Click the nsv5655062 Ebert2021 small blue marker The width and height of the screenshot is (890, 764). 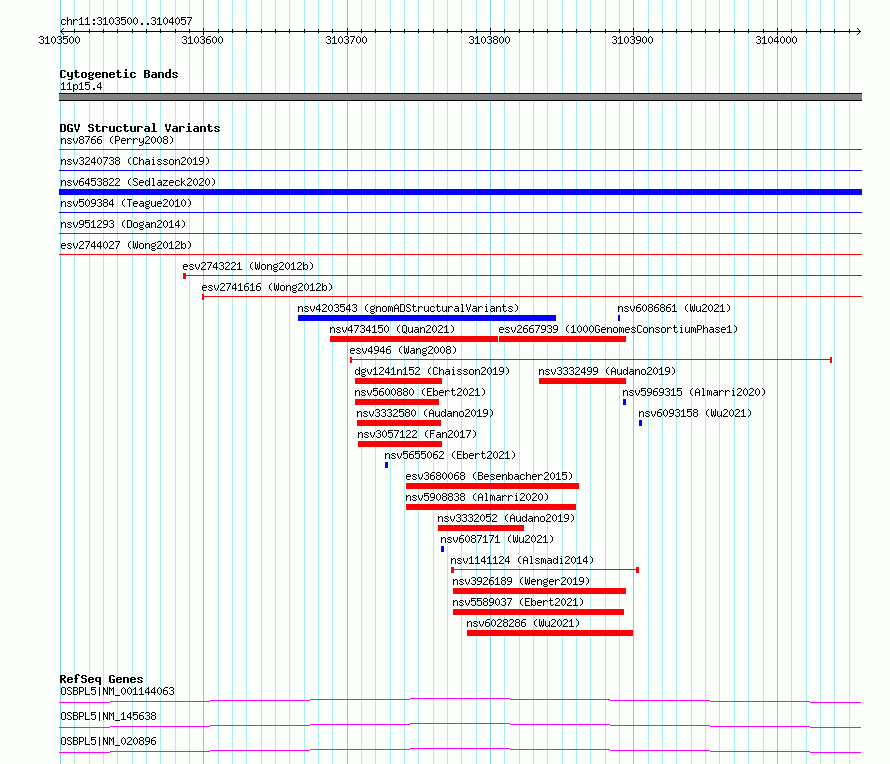tap(387, 465)
